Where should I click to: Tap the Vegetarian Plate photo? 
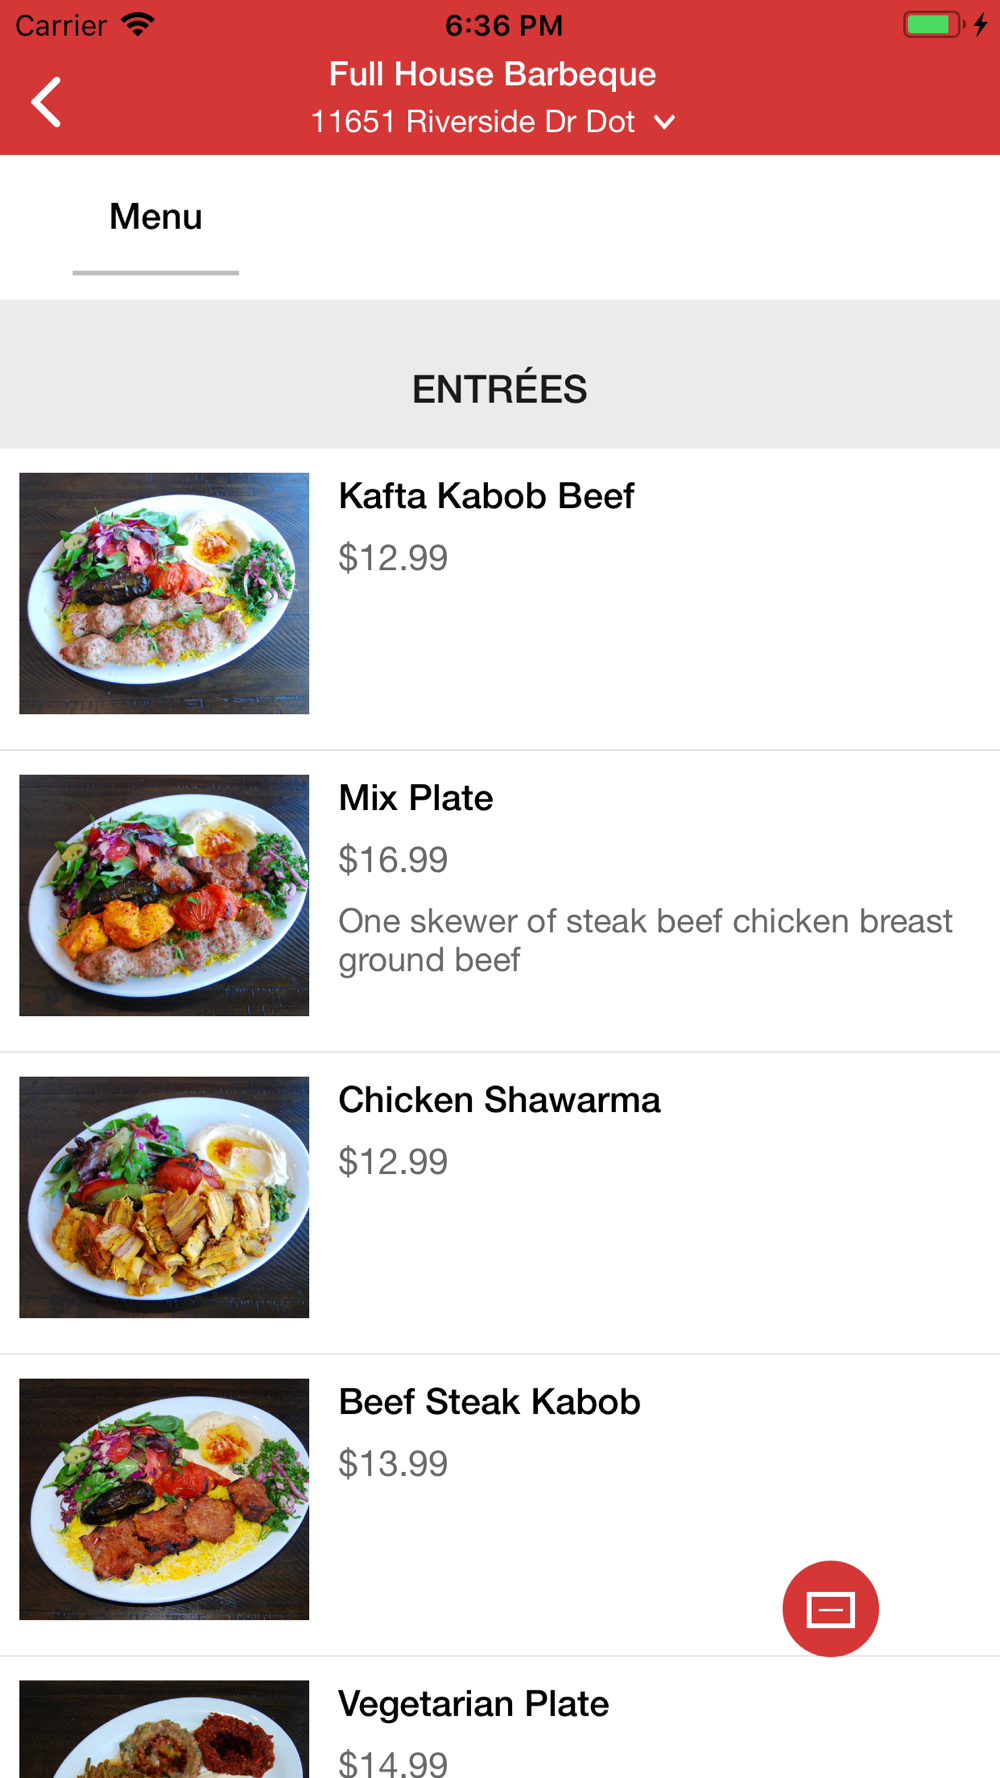tap(164, 1730)
